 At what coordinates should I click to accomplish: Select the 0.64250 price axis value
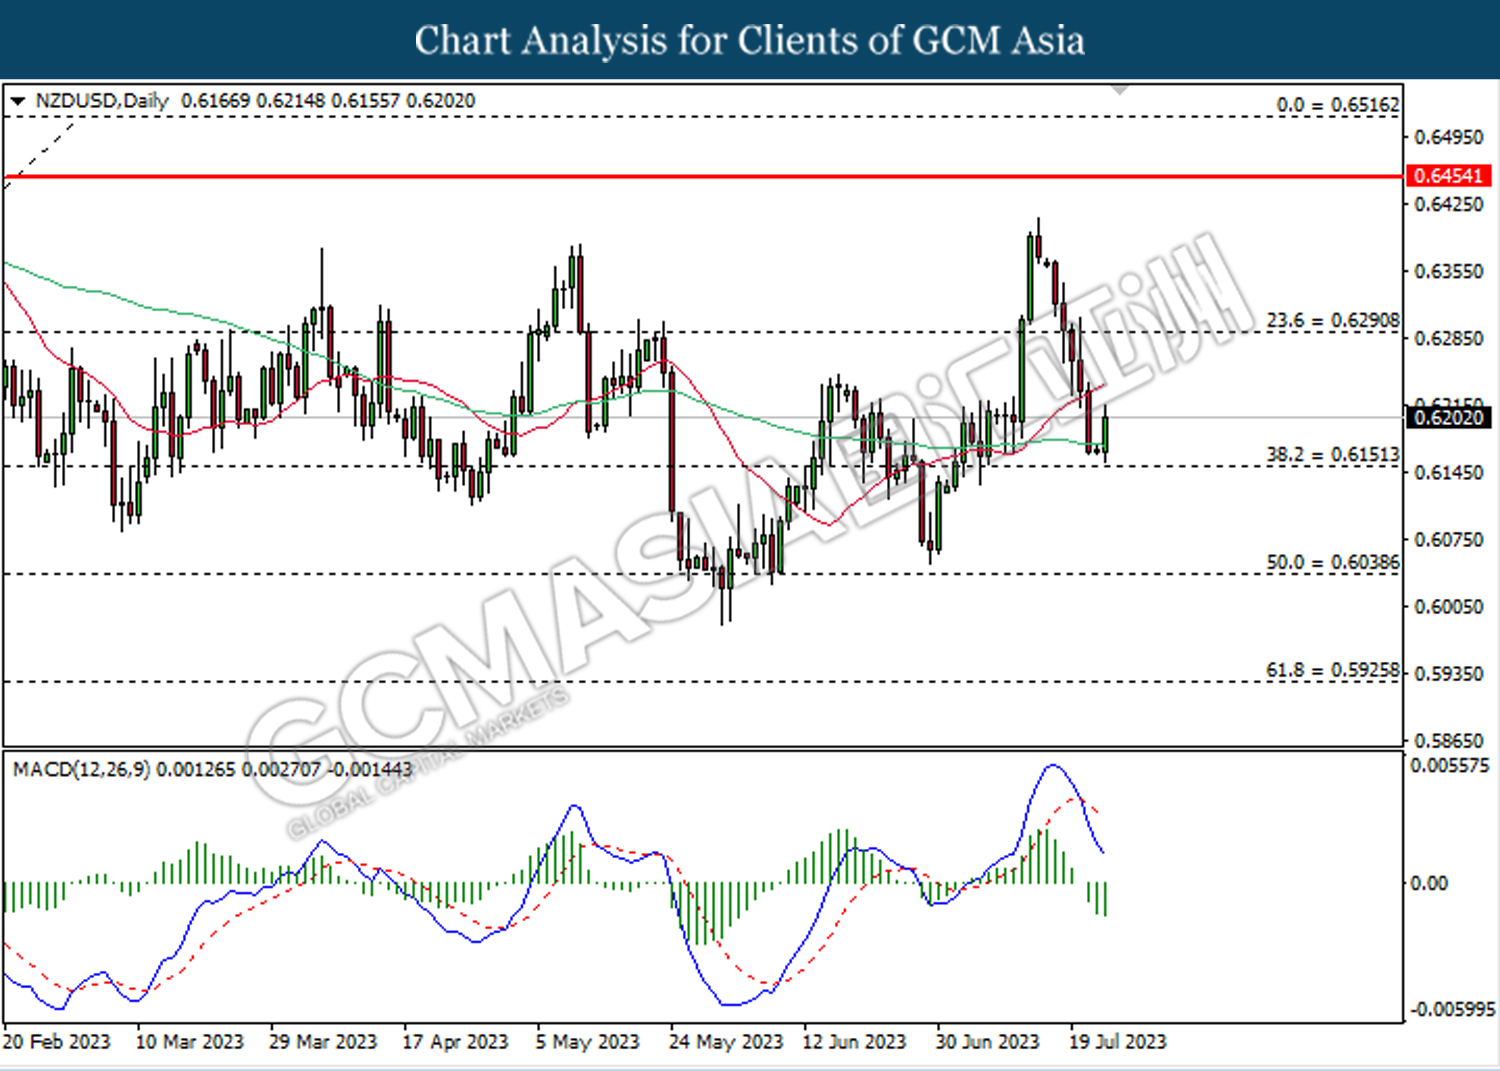pos(1449,204)
